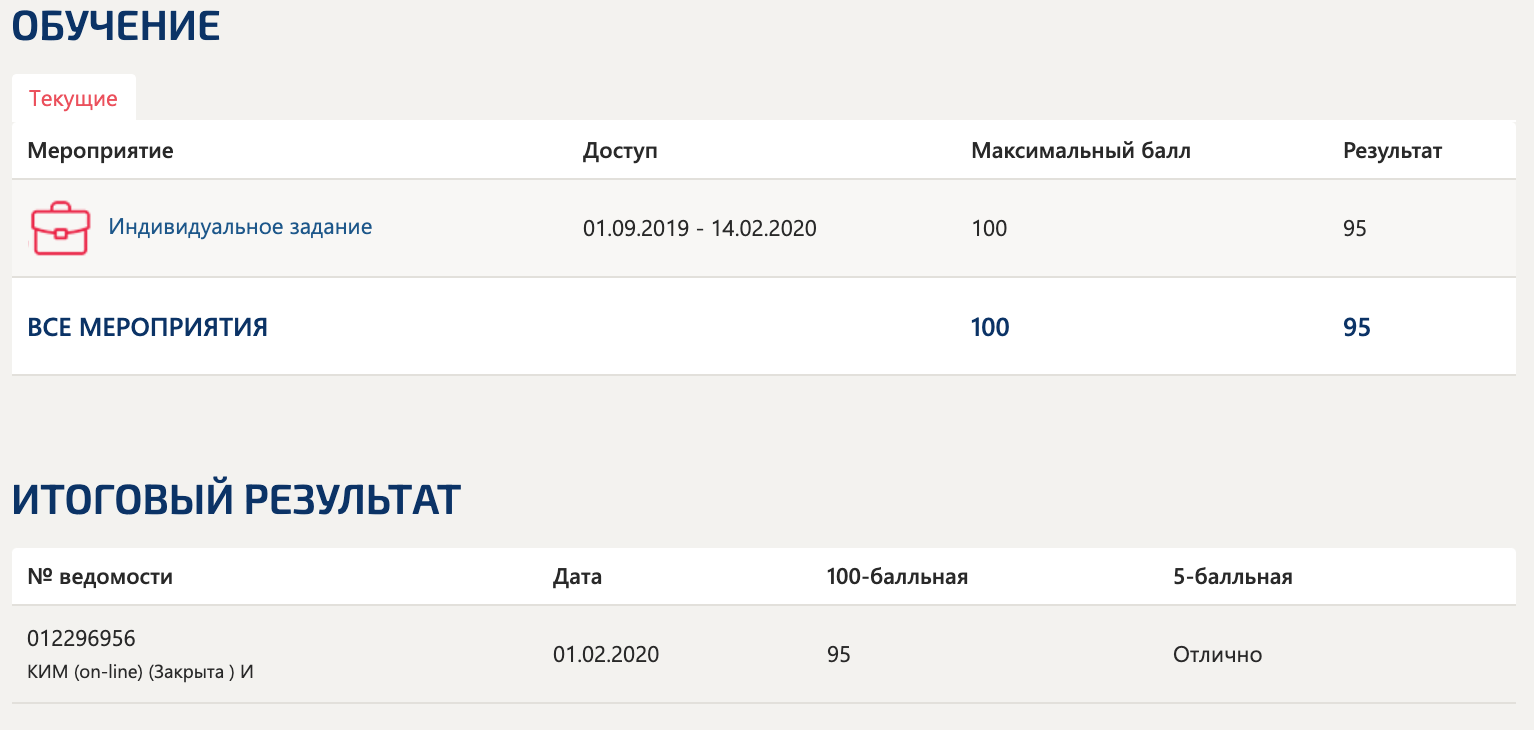The width and height of the screenshot is (1534, 730).
Task: Click the Отлично grade value
Action: (1217, 655)
